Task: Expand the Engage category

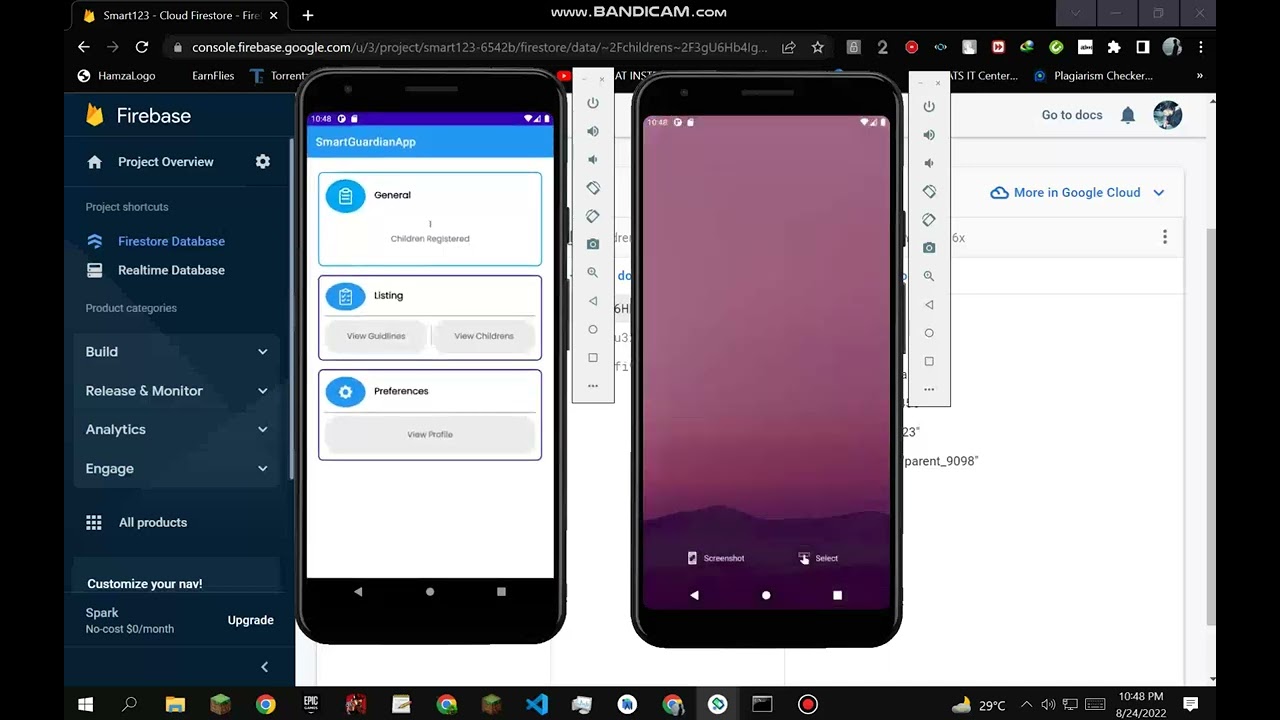Action: pyautogui.click(x=177, y=468)
